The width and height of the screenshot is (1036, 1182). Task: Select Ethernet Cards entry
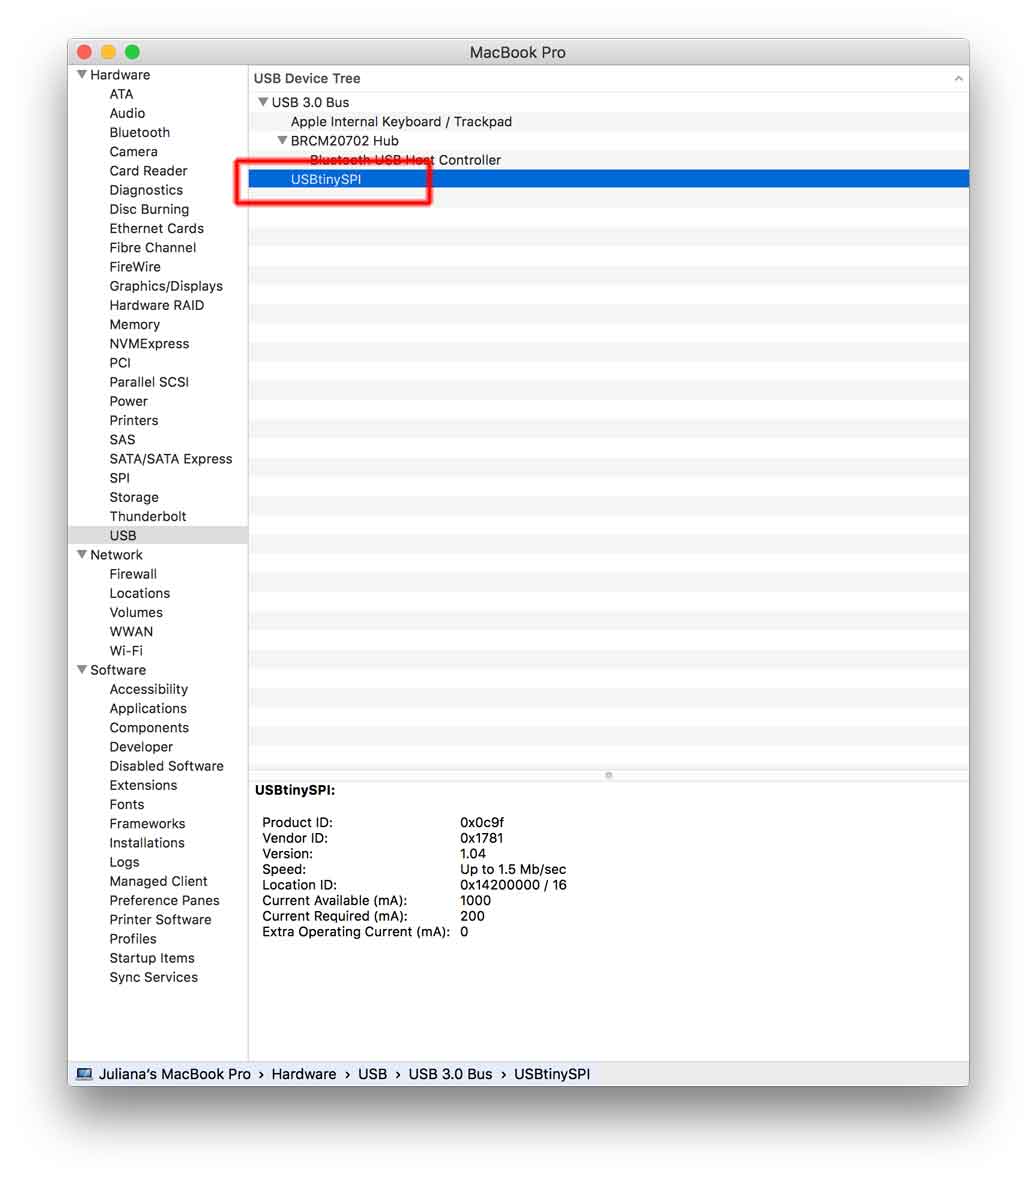(157, 228)
